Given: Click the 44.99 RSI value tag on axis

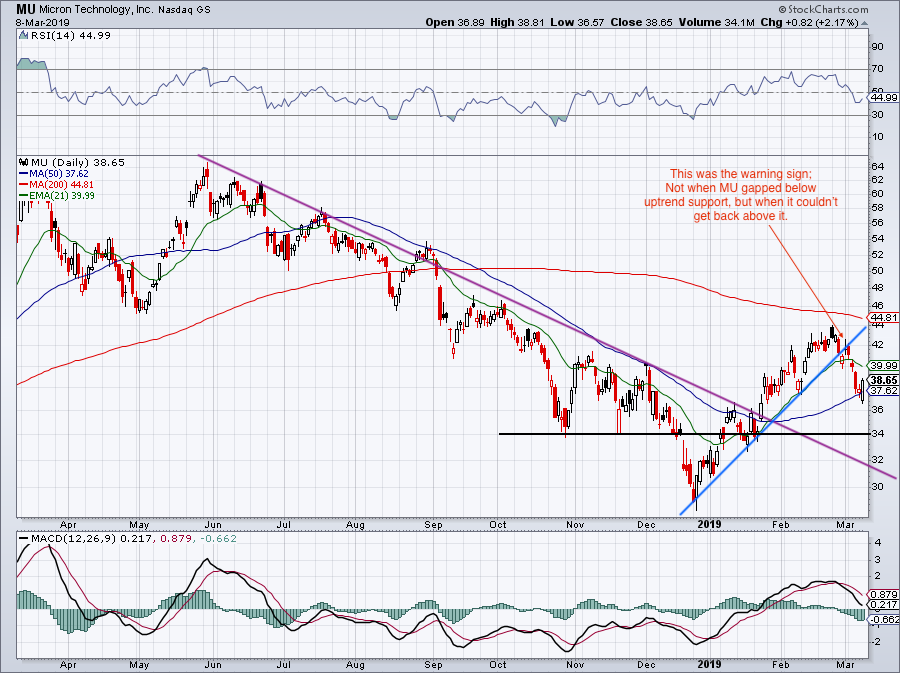Looking at the screenshot, I should [x=884, y=98].
